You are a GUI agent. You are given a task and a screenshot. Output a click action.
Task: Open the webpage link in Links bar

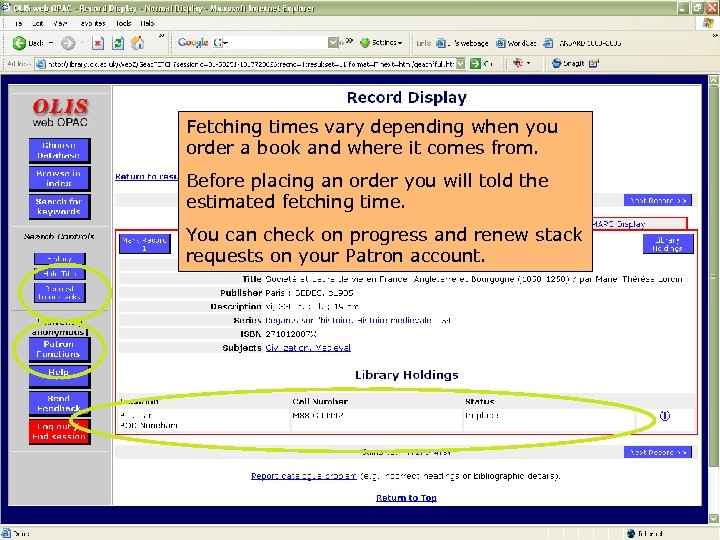tap(462, 43)
